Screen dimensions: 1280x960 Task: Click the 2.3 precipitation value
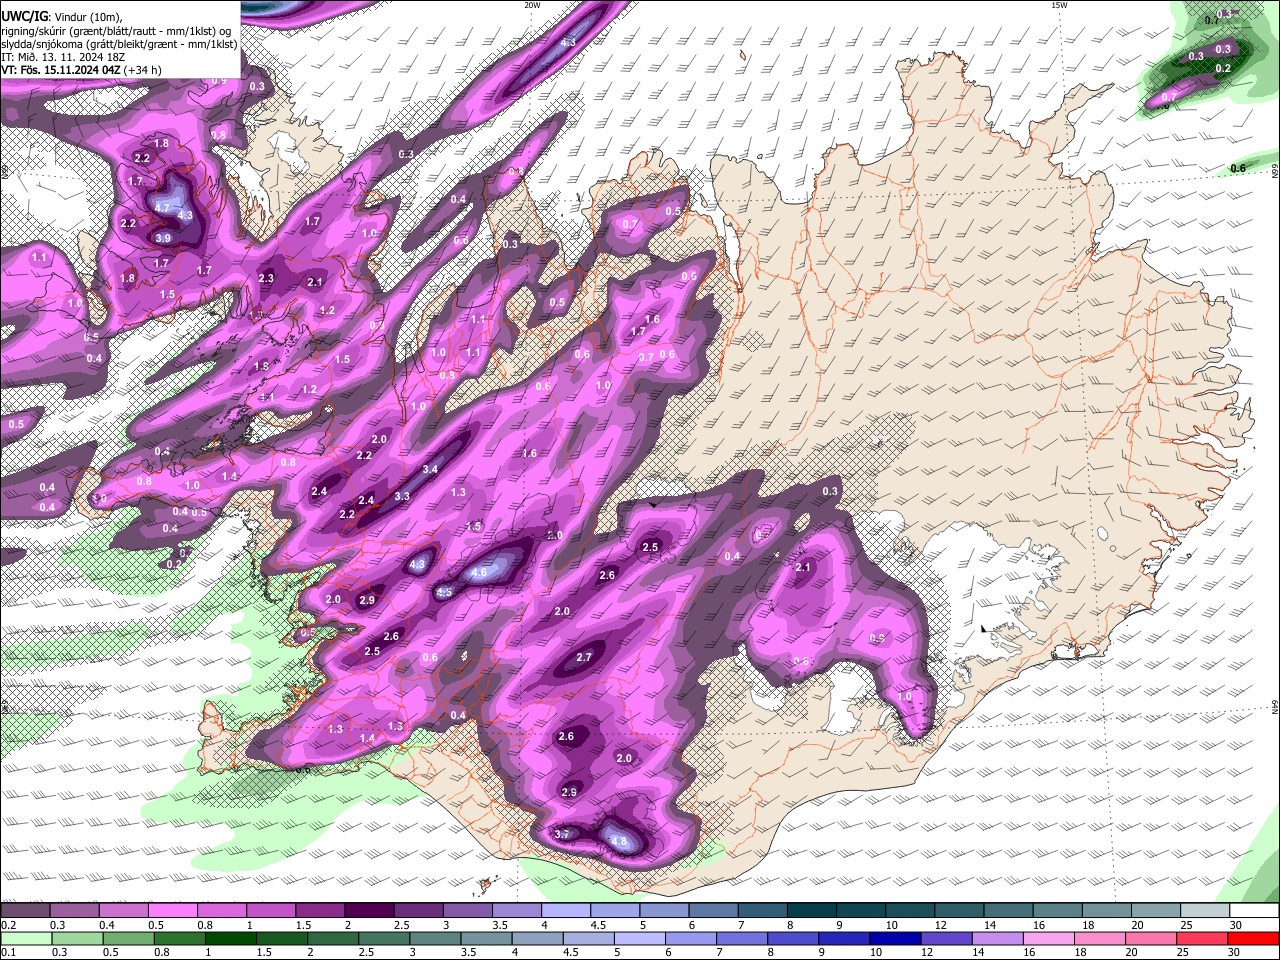(x=266, y=278)
